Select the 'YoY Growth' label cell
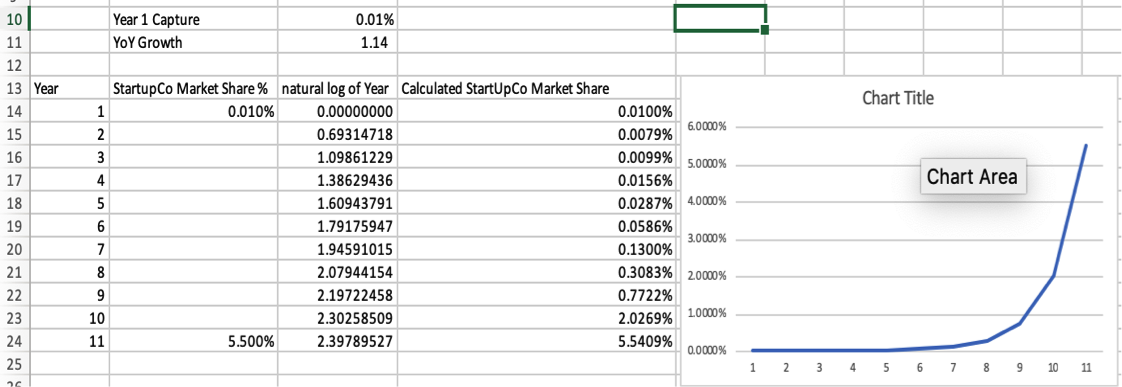 point(193,43)
